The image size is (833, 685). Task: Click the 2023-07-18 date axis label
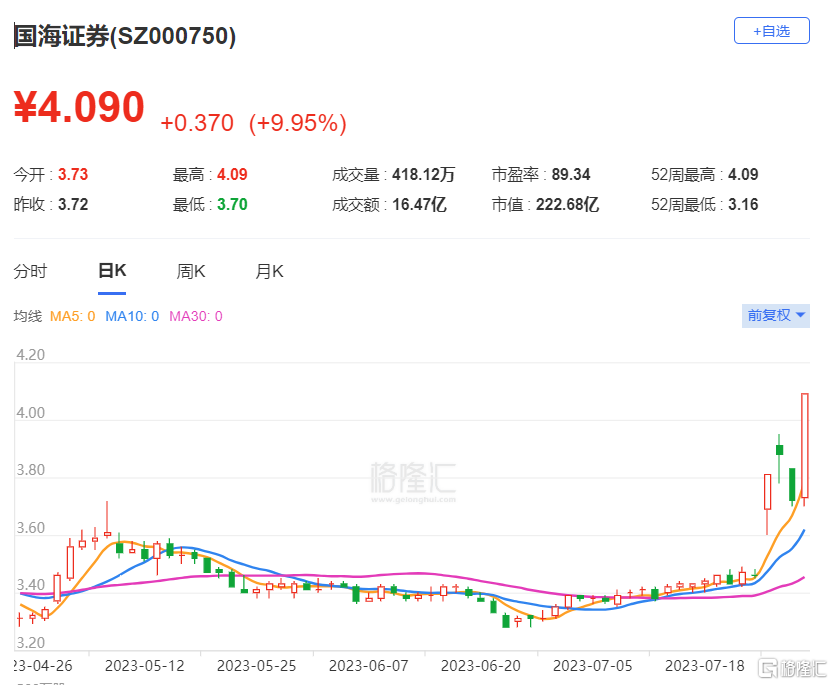coord(705,666)
